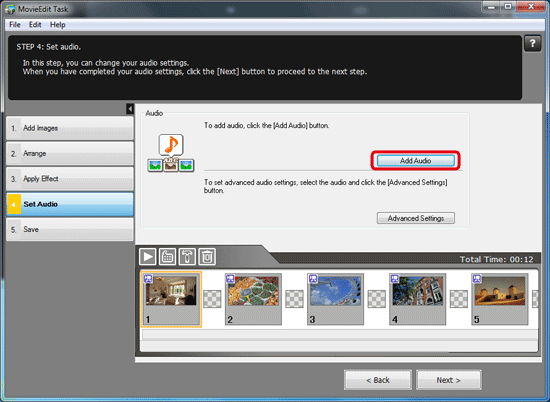
Task: Click transition box between images 3 and 4
Action: pos(376,299)
